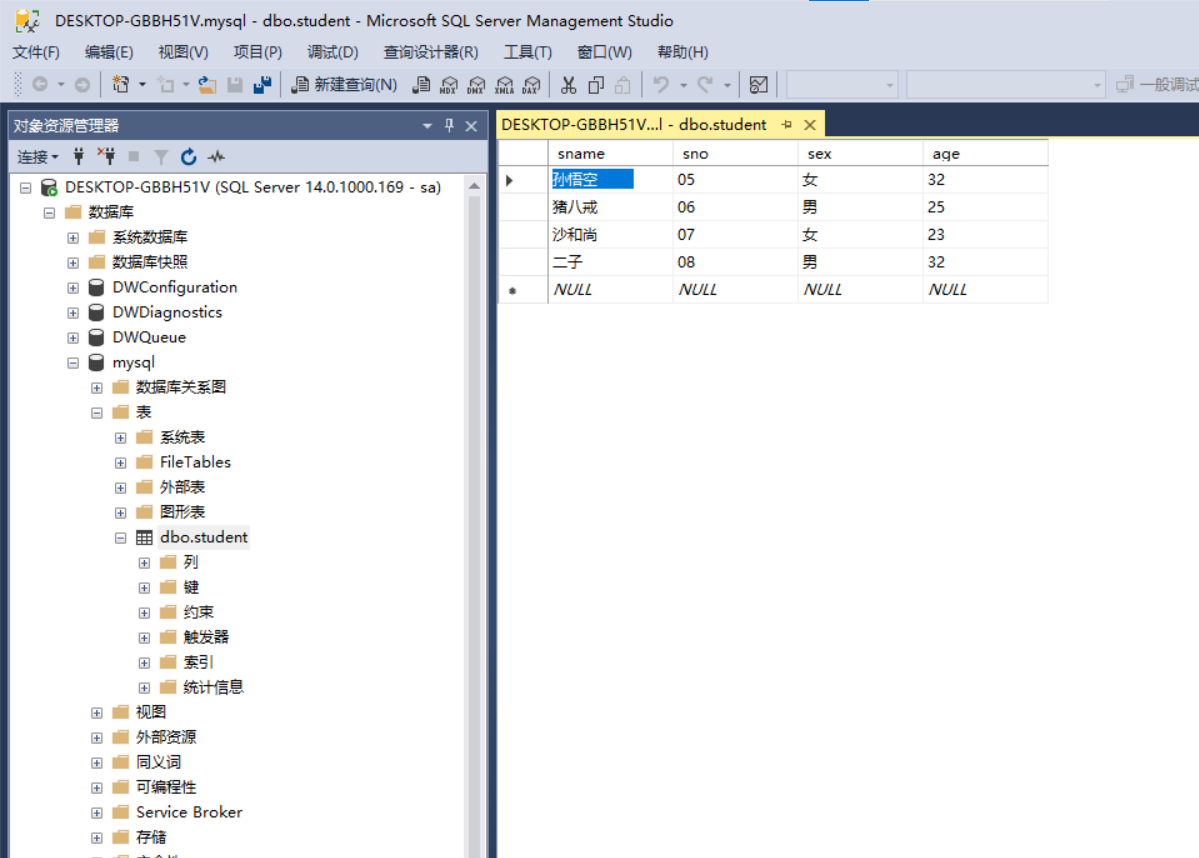Collapse the dbo.student table node
The height and width of the screenshot is (858, 1199).
120,538
